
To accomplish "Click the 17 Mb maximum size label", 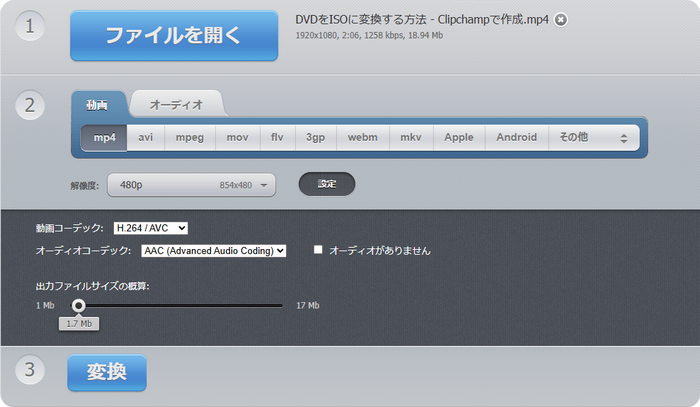I will pyautogui.click(x=308, y=306).
